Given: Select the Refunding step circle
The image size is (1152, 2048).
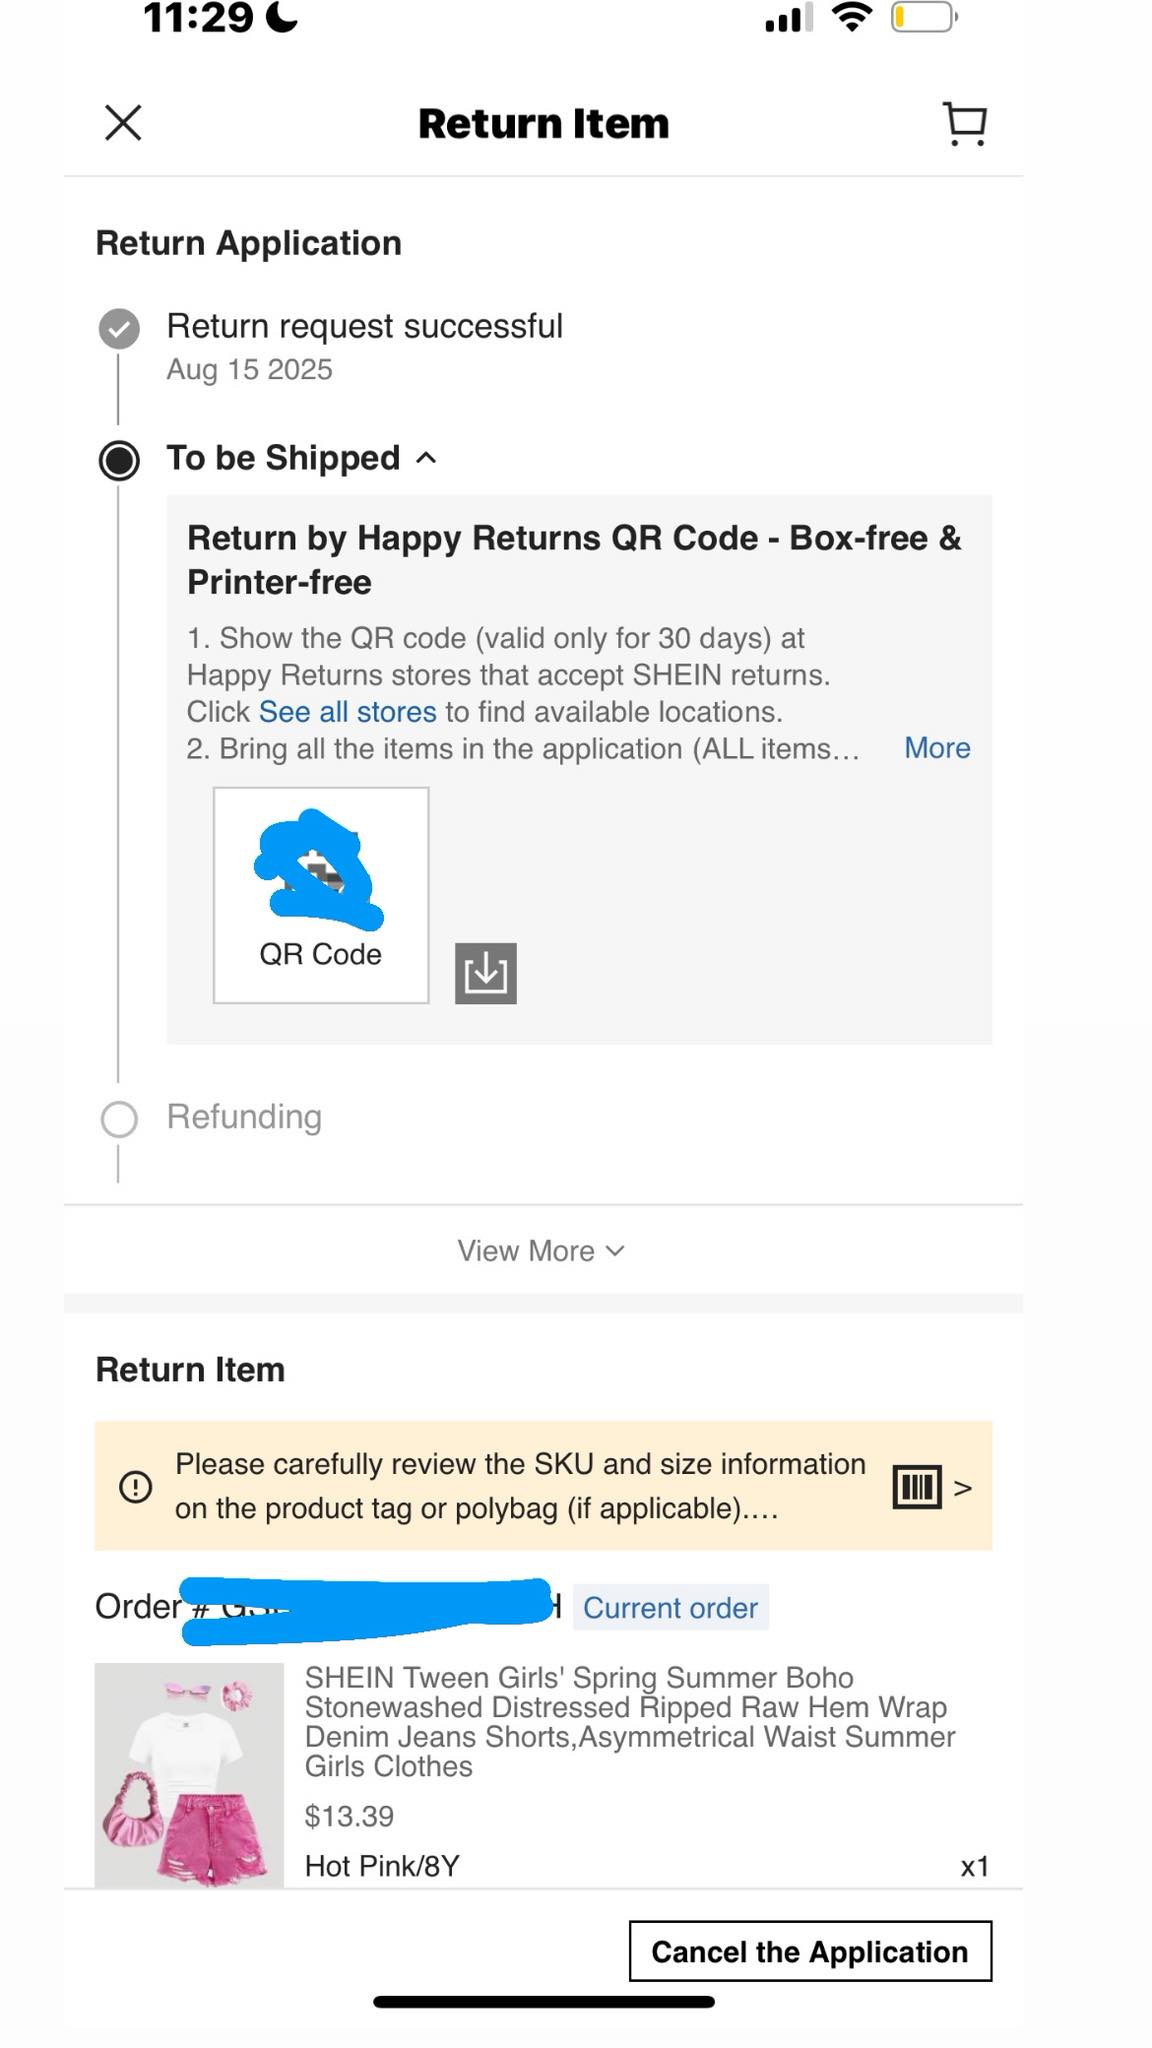Looking at the screenshot, I should coord(119,1119).
